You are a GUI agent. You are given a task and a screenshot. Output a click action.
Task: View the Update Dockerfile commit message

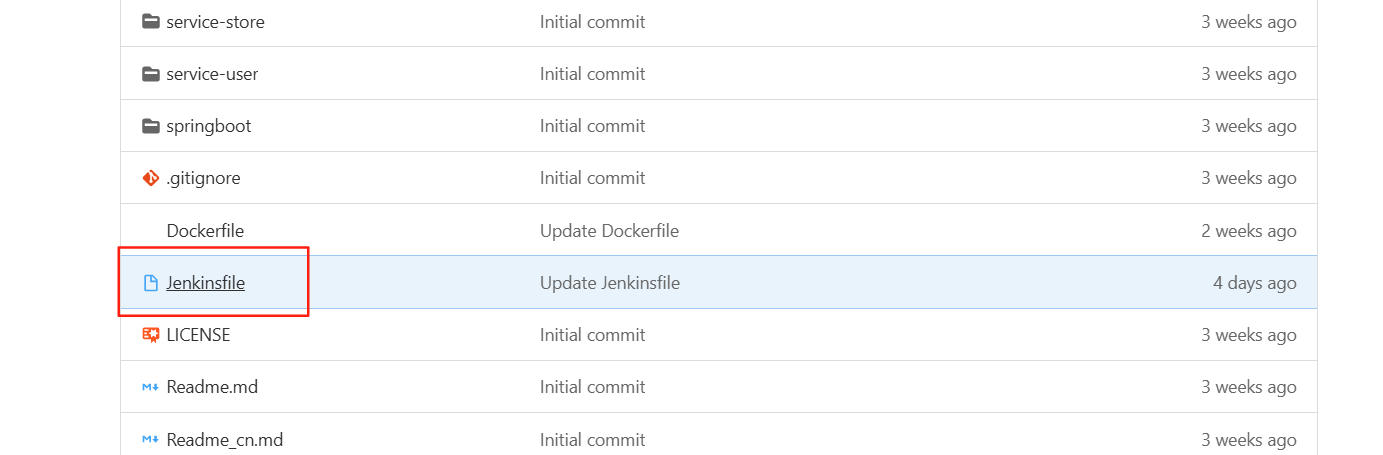coord(609,231)
